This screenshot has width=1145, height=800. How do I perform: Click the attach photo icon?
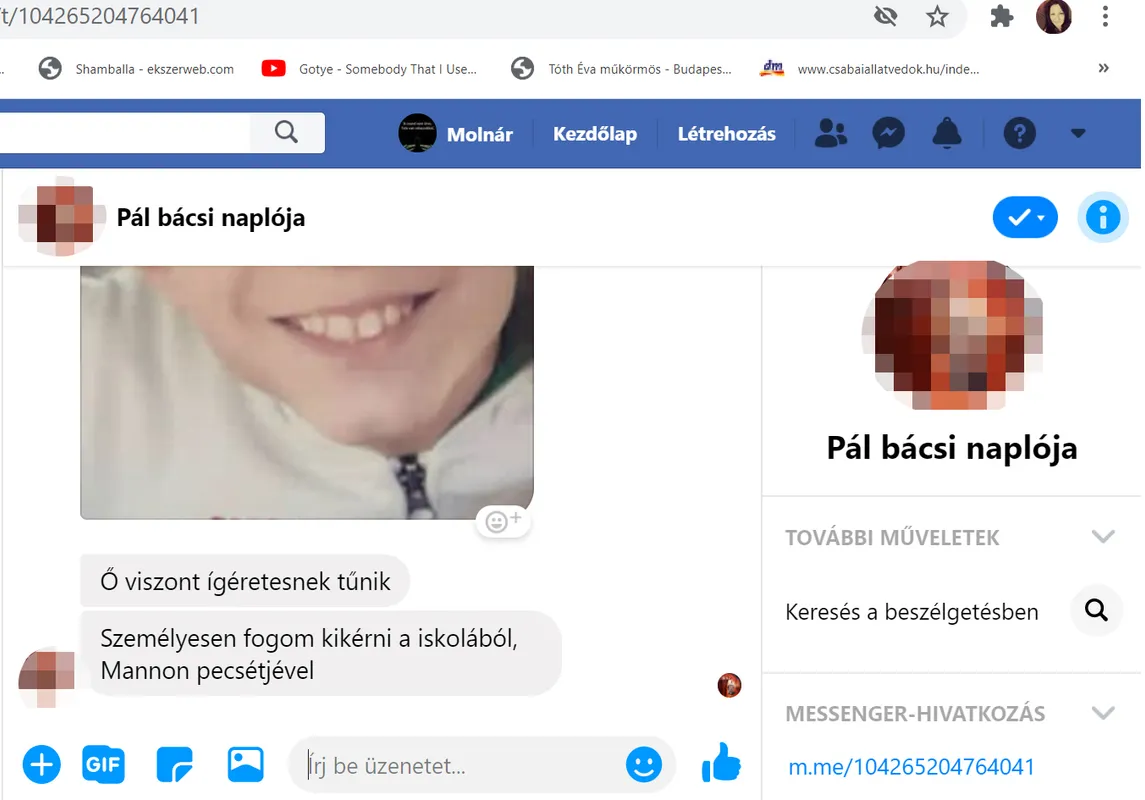click(245, 765)
